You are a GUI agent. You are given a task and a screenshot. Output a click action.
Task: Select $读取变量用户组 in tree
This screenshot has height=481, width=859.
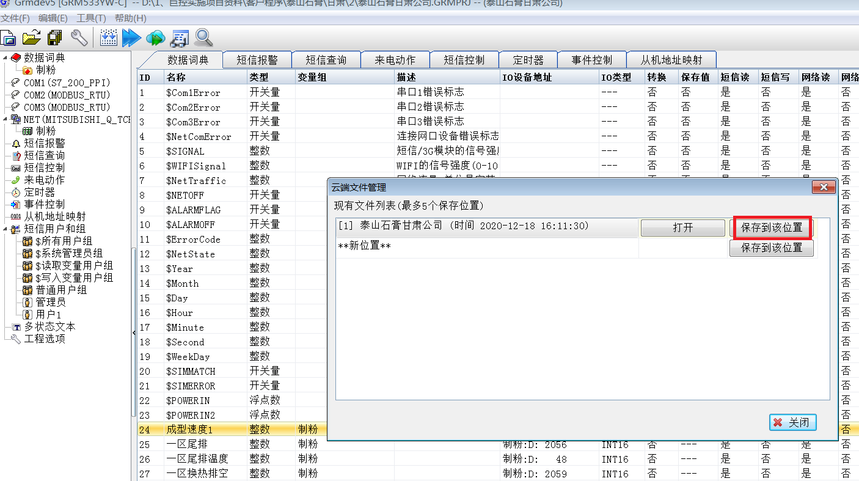74,265
